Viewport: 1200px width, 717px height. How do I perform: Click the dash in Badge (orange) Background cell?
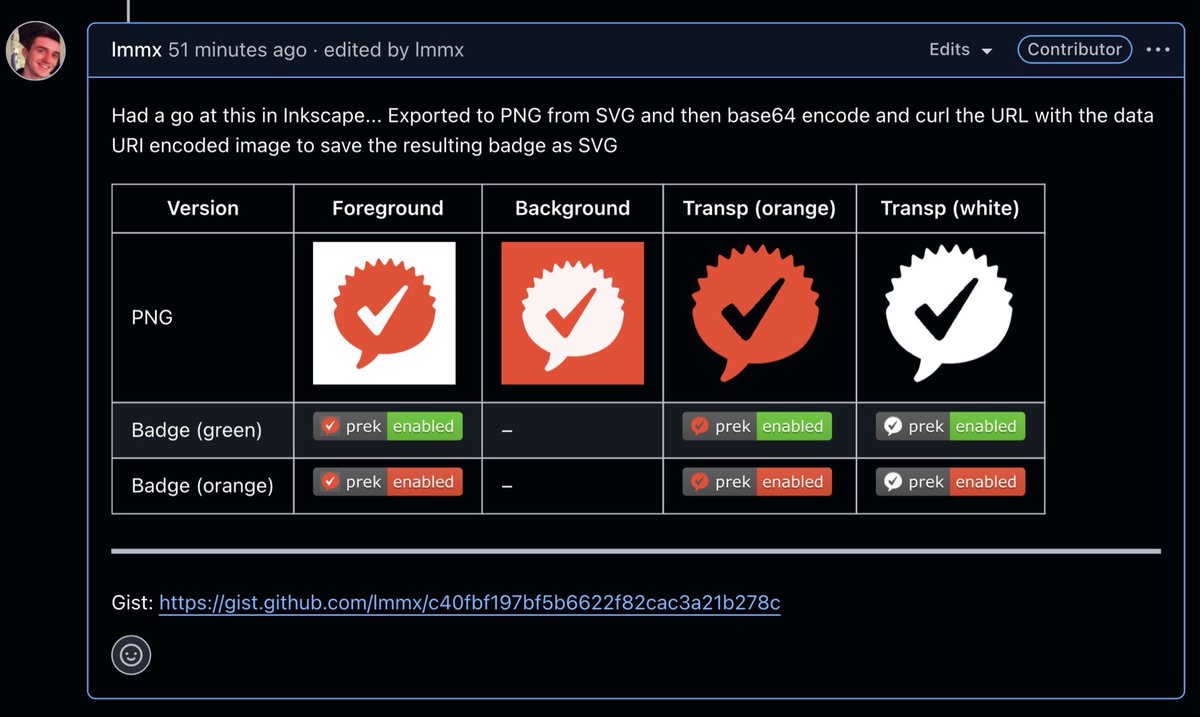507,487
